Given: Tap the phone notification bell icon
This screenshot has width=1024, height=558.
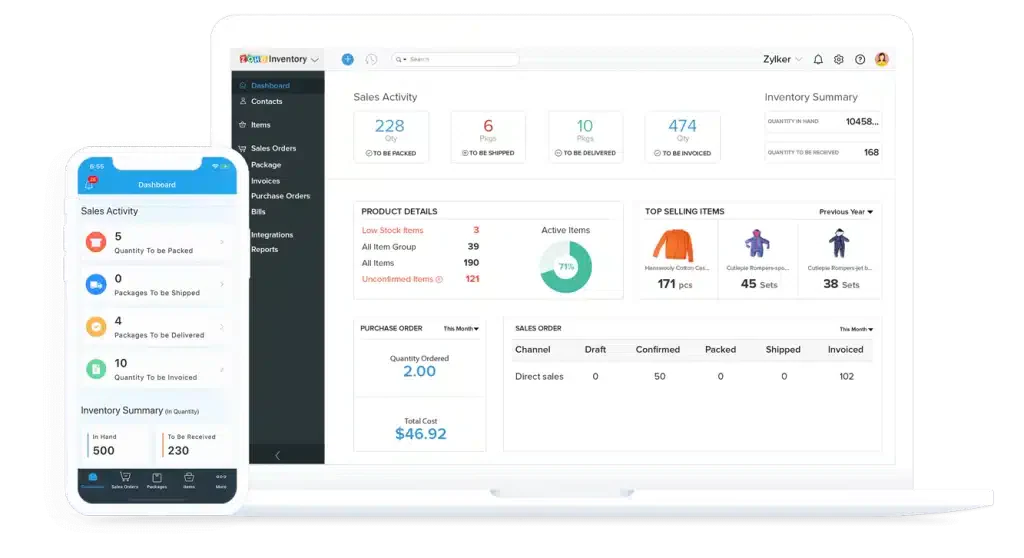Looking at the screenshot, I should click(x=90, y=184).
